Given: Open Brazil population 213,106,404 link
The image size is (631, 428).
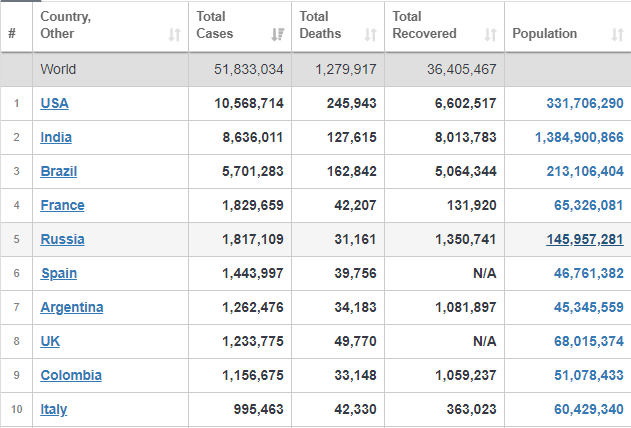Looking at the screenshot, I should [x=585, y=171].
